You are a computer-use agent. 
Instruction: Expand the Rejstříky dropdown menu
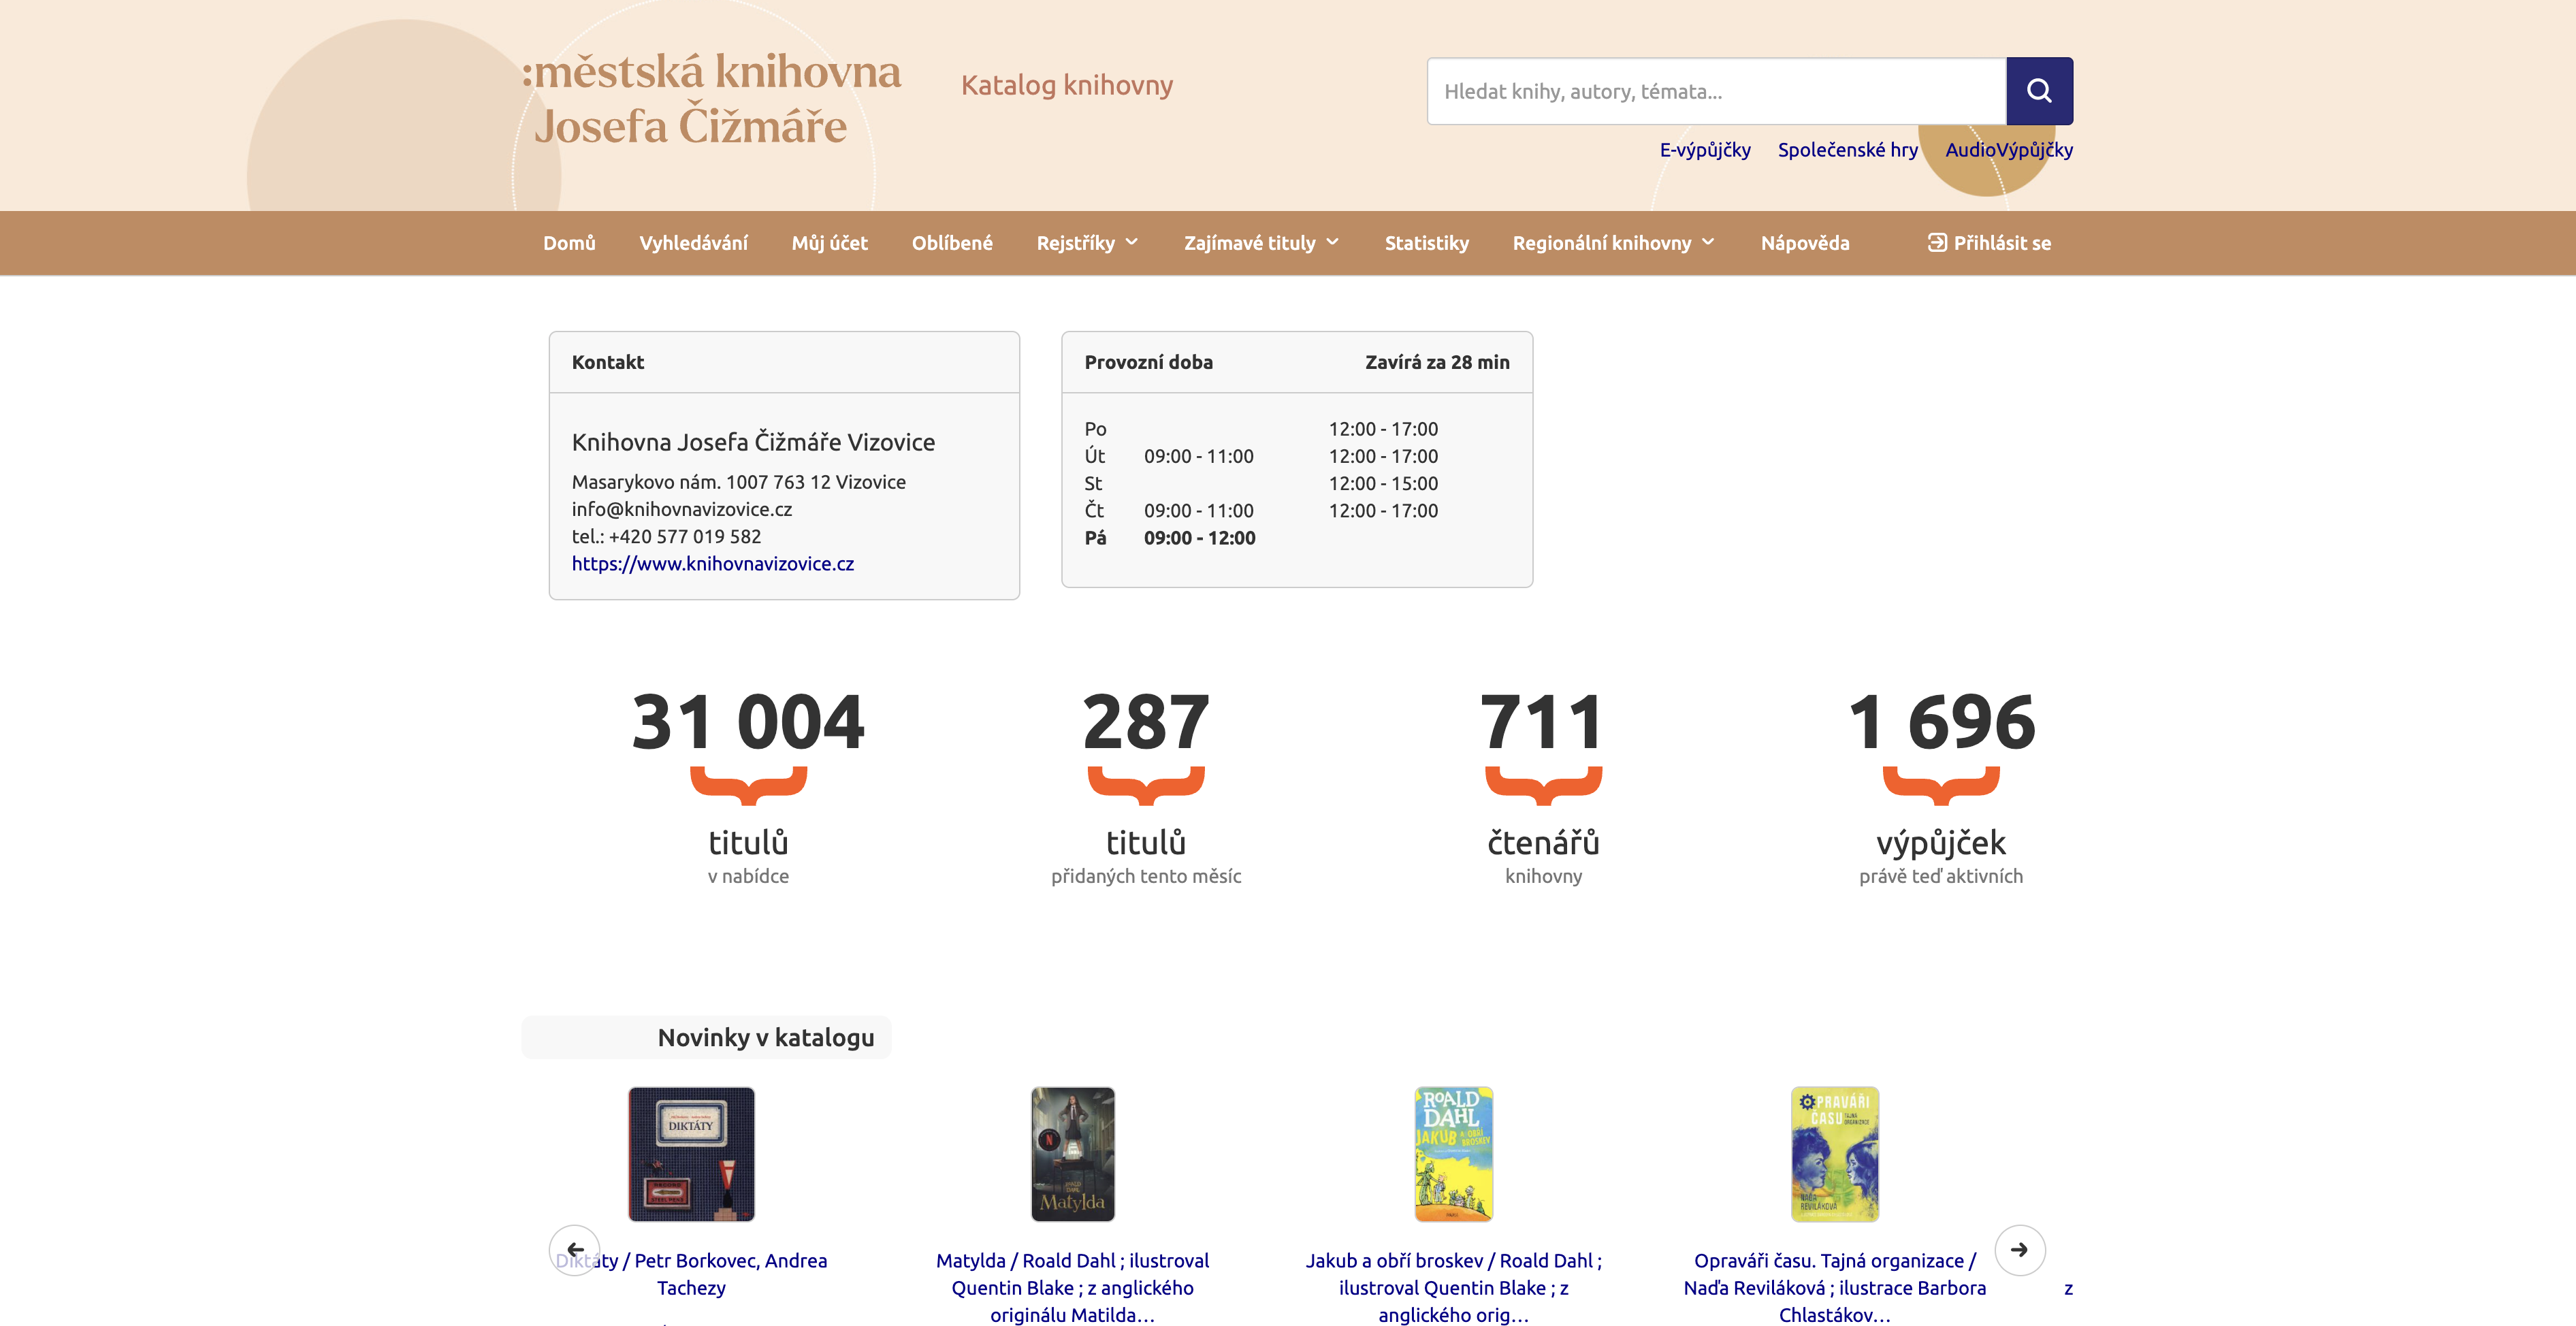[x=1088, y=243]
